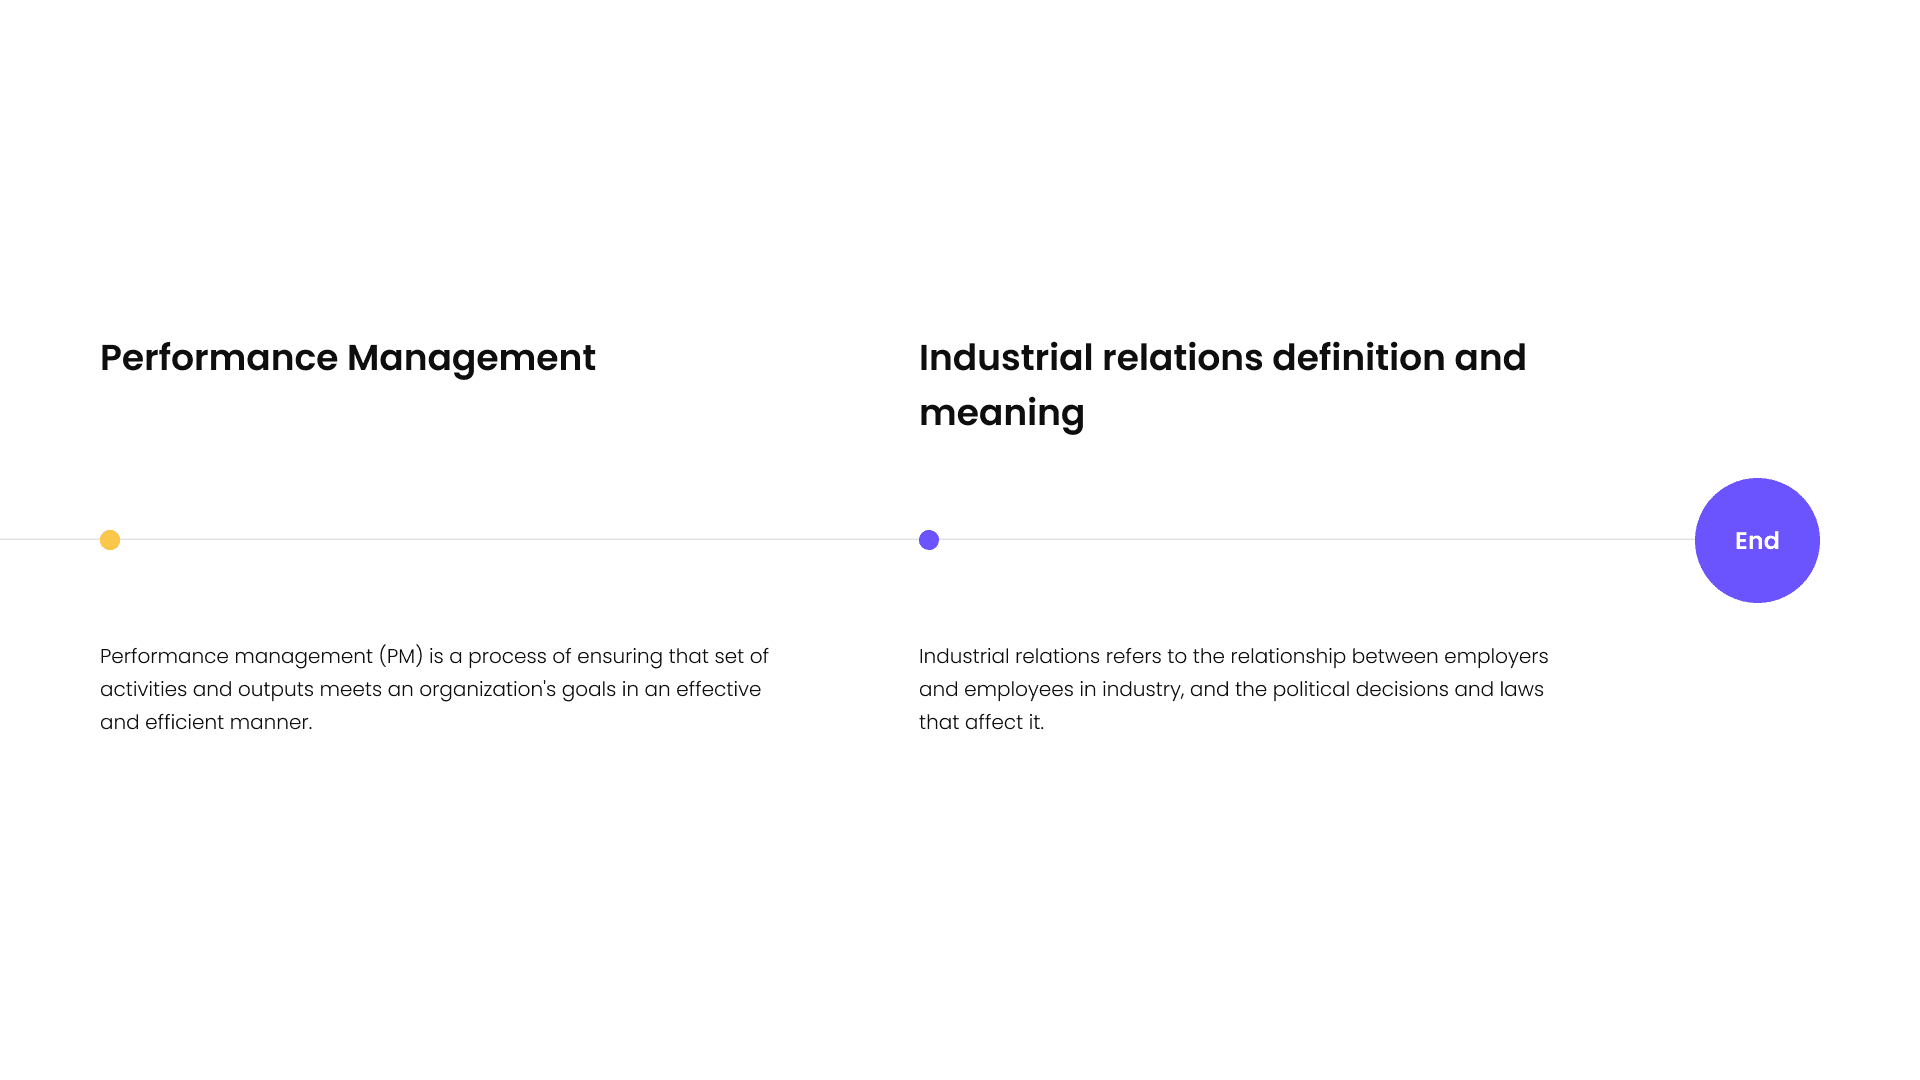
Task: Click the timeline line between the two dots
Action: point(520,539)
